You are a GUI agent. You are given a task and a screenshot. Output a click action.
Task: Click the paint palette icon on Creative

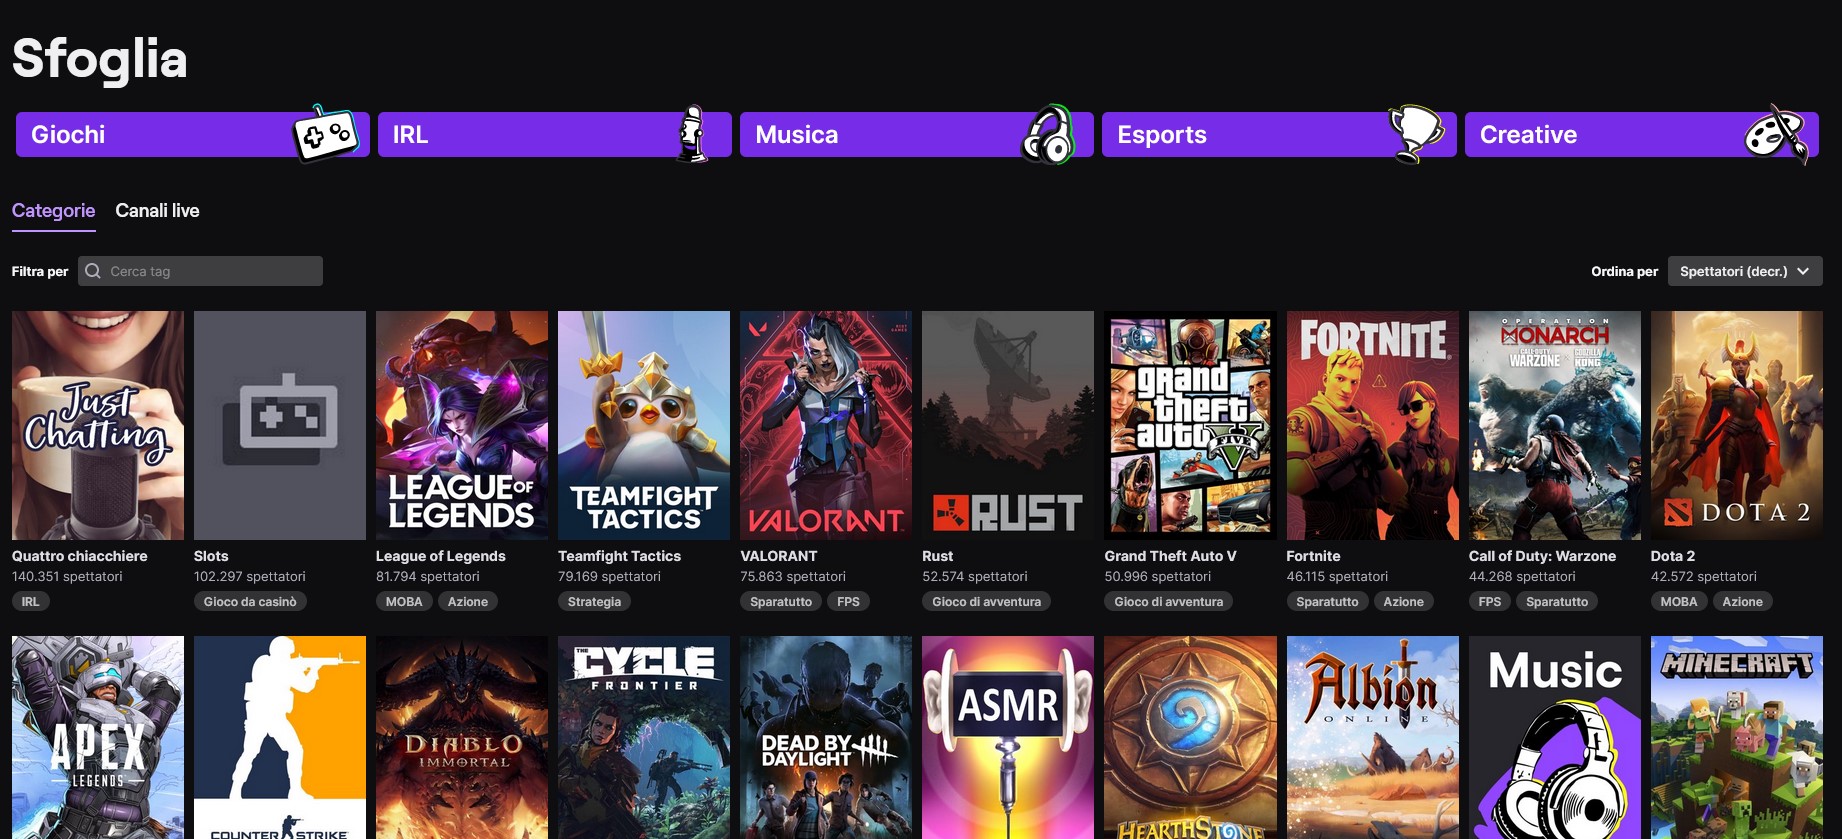[x=1777, y=134]
